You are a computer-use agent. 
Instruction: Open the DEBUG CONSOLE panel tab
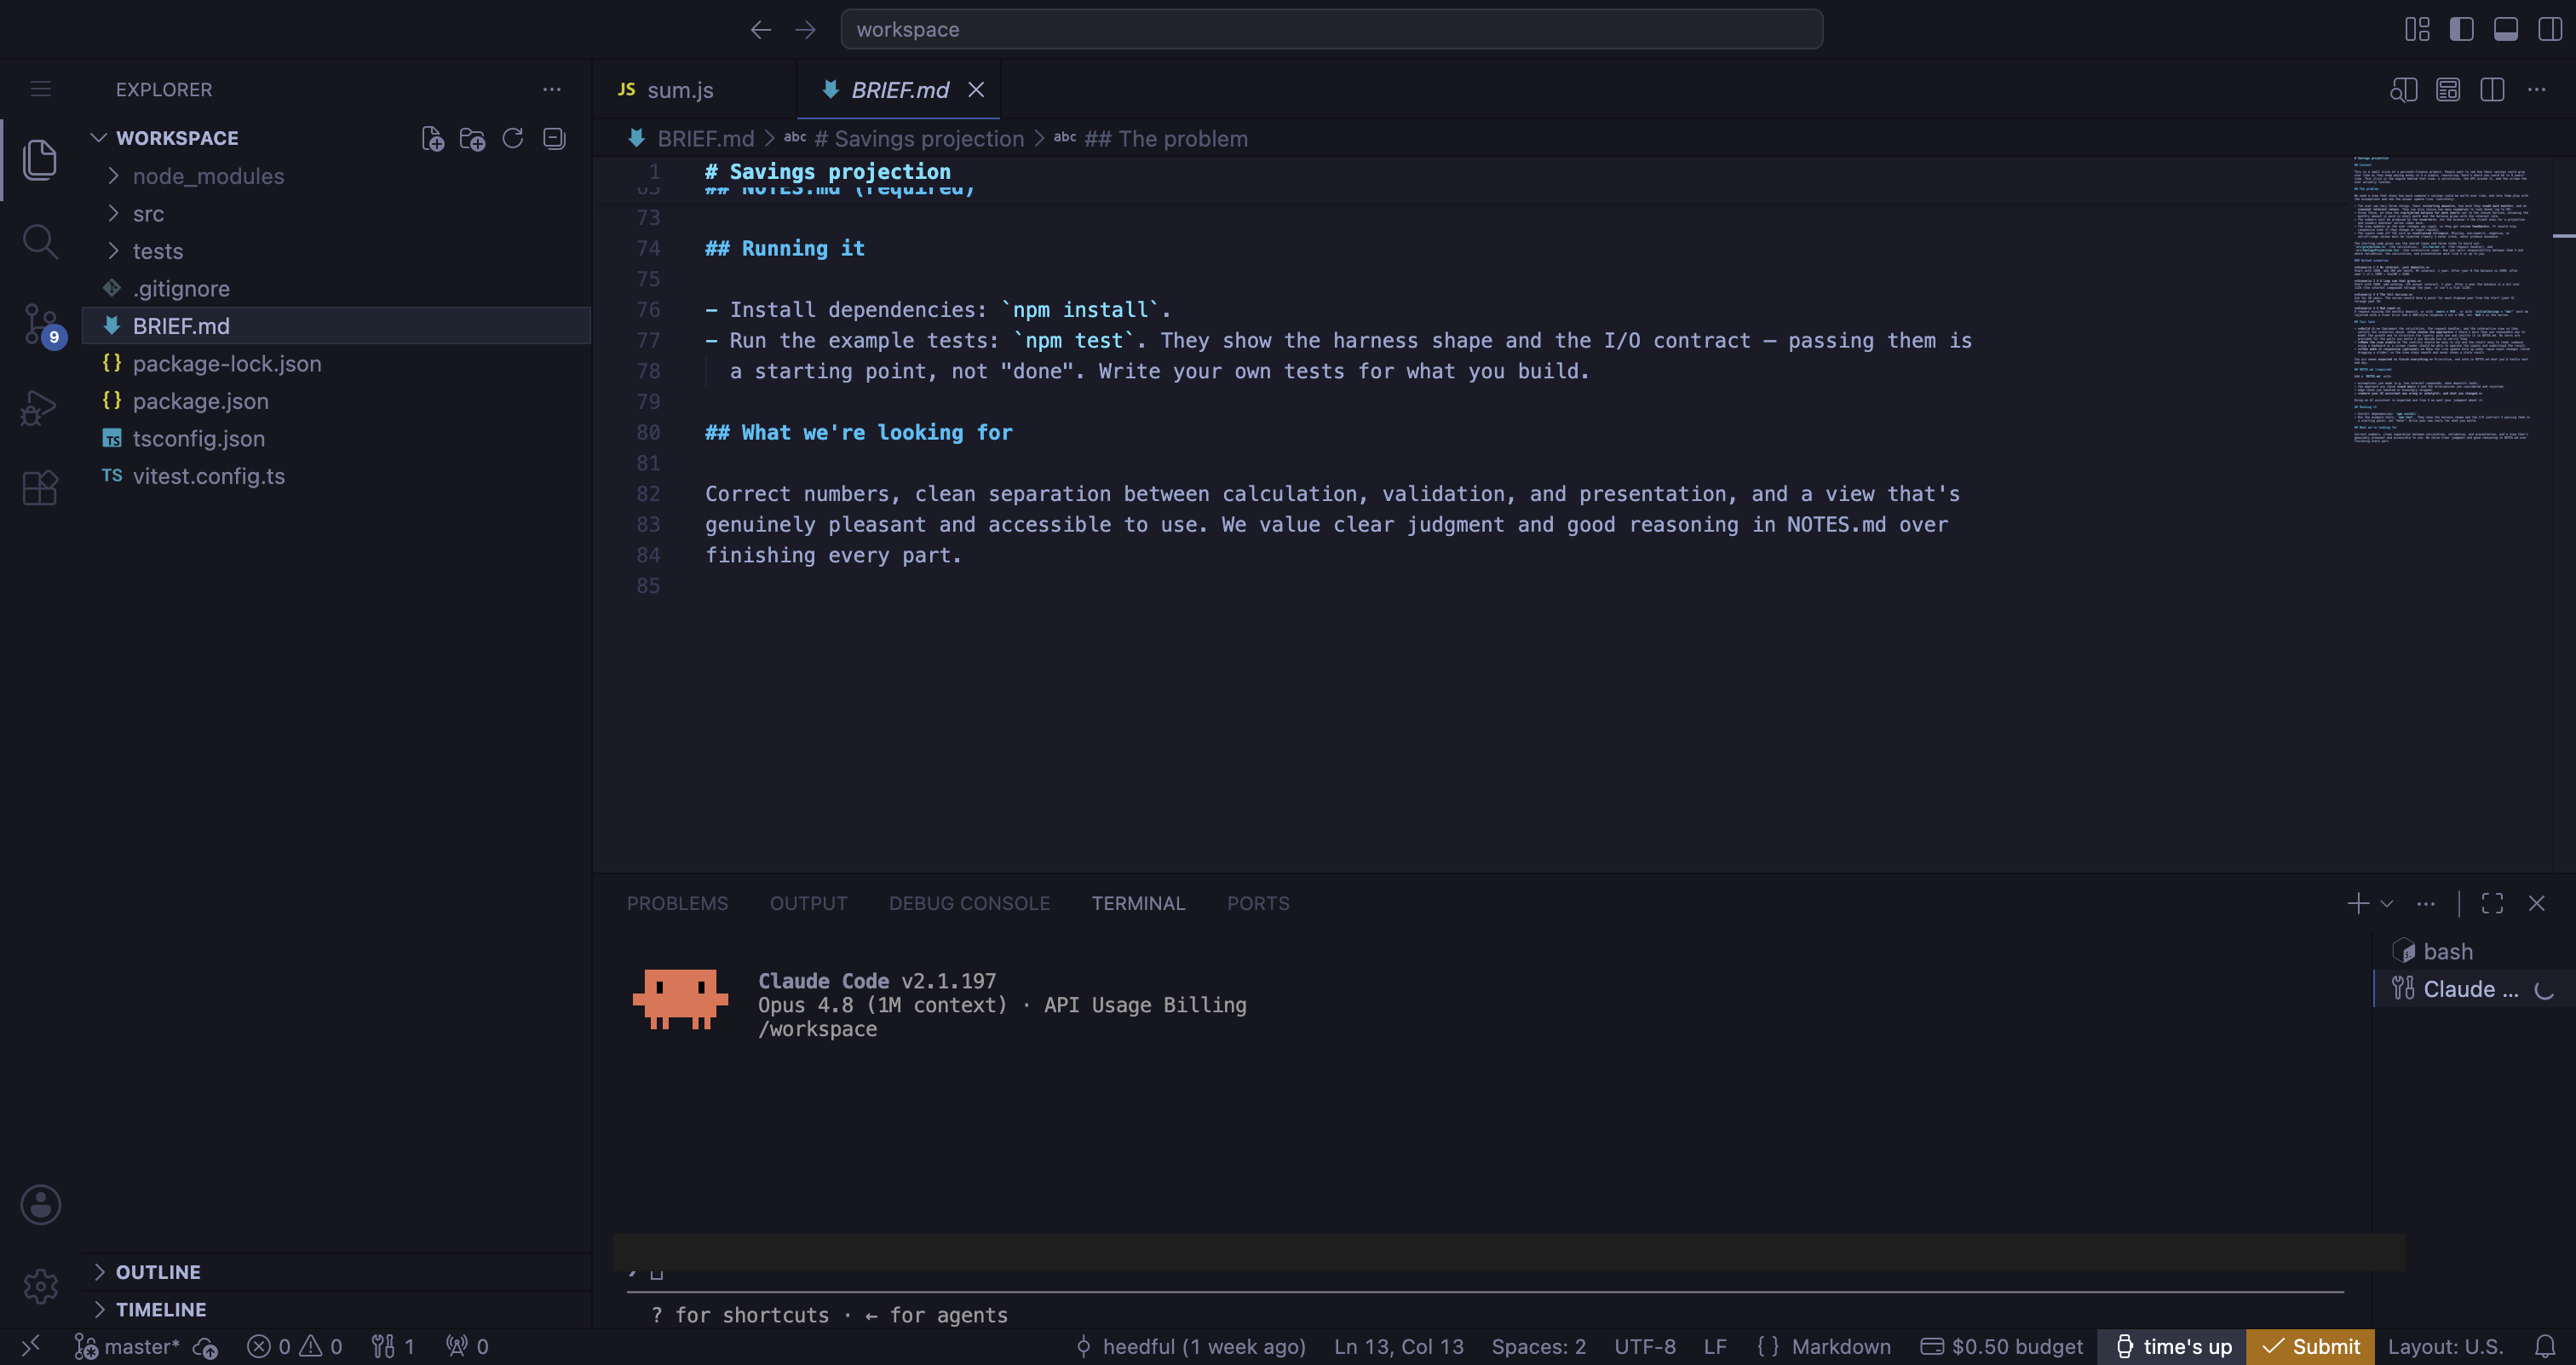969,903
